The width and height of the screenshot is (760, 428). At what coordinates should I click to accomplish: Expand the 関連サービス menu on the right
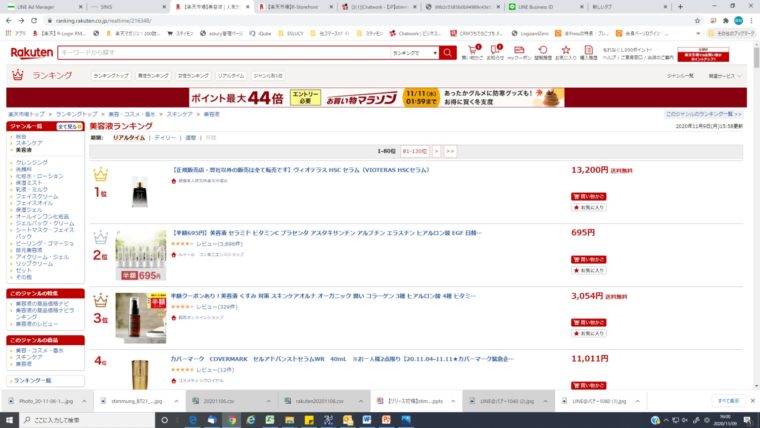tap(726, 75)
